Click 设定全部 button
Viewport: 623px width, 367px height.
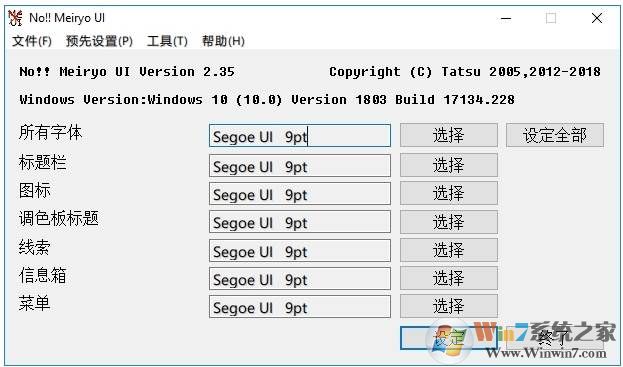click(x=555, y=135)
